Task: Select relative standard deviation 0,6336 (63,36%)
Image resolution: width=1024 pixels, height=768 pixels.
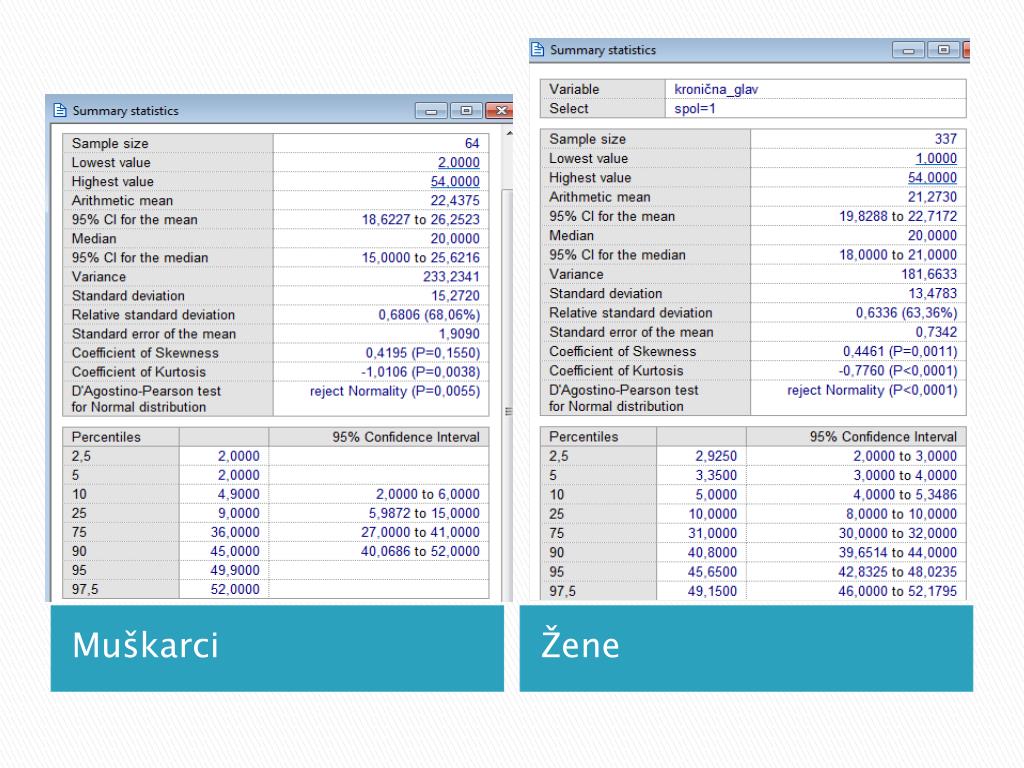Action: [906, 313]
